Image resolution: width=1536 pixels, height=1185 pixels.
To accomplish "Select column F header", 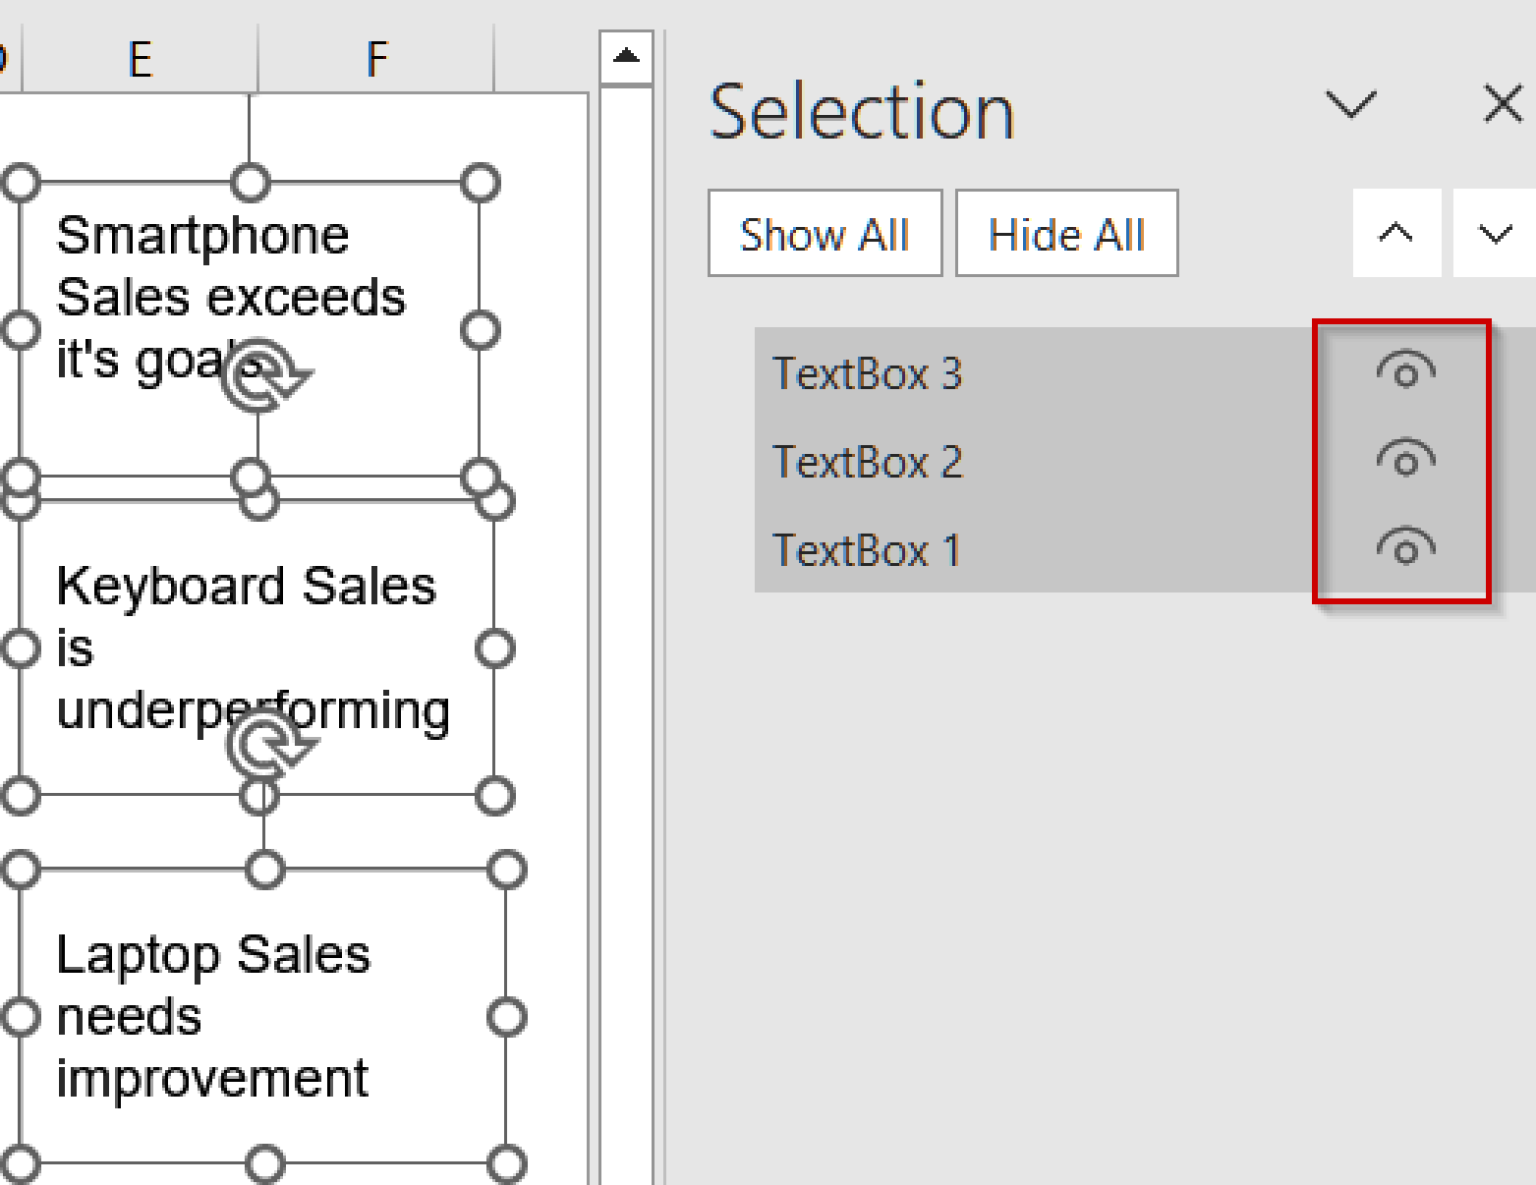I will point(377,57).
